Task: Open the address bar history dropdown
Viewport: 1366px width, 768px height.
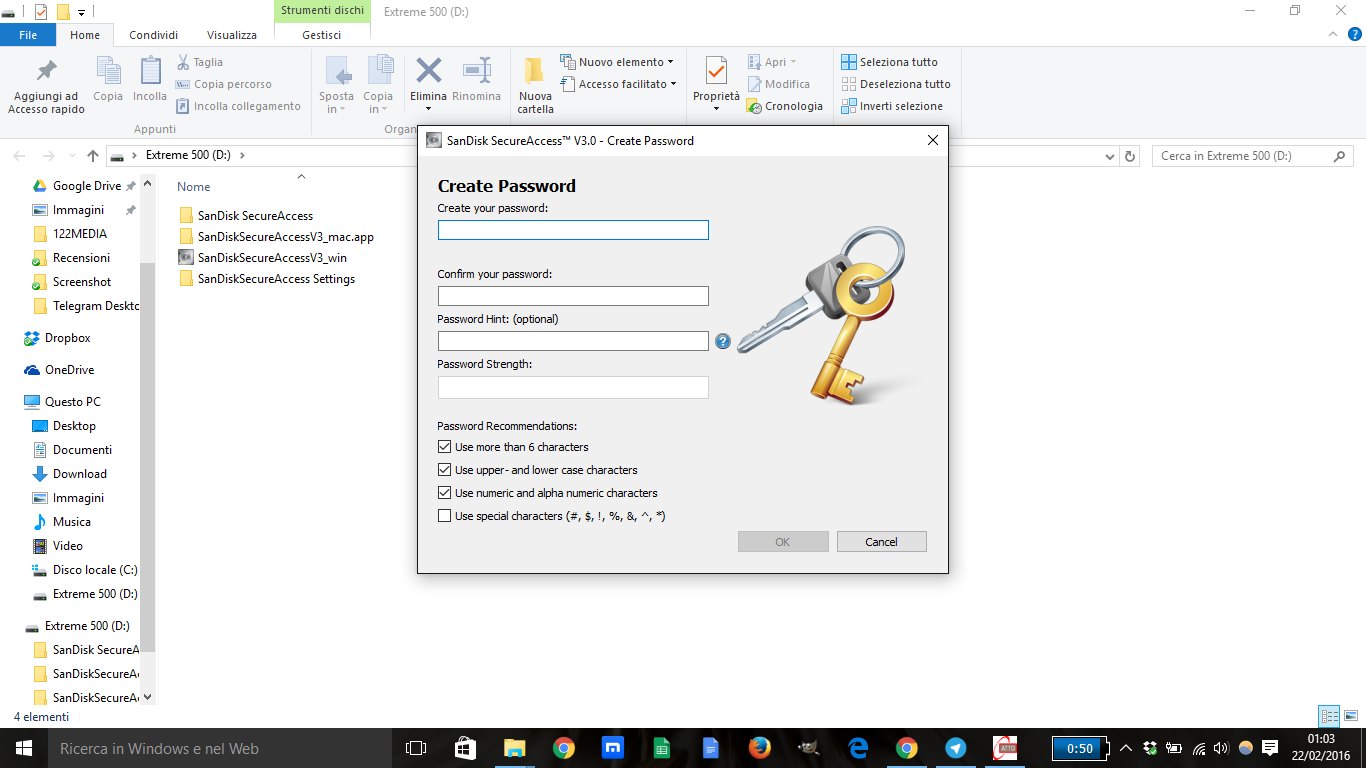Action: click(1110, 156)
